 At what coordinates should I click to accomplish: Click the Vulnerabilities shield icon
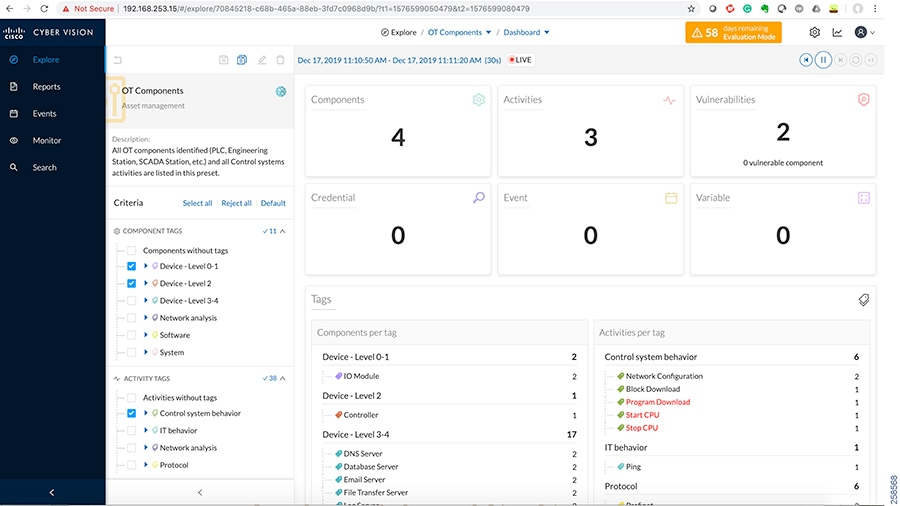(864, 100)
